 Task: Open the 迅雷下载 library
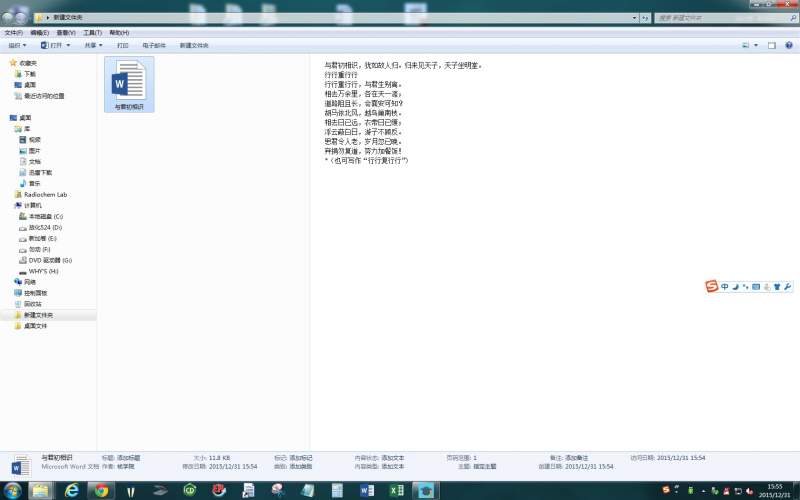[x=40, y=172]
